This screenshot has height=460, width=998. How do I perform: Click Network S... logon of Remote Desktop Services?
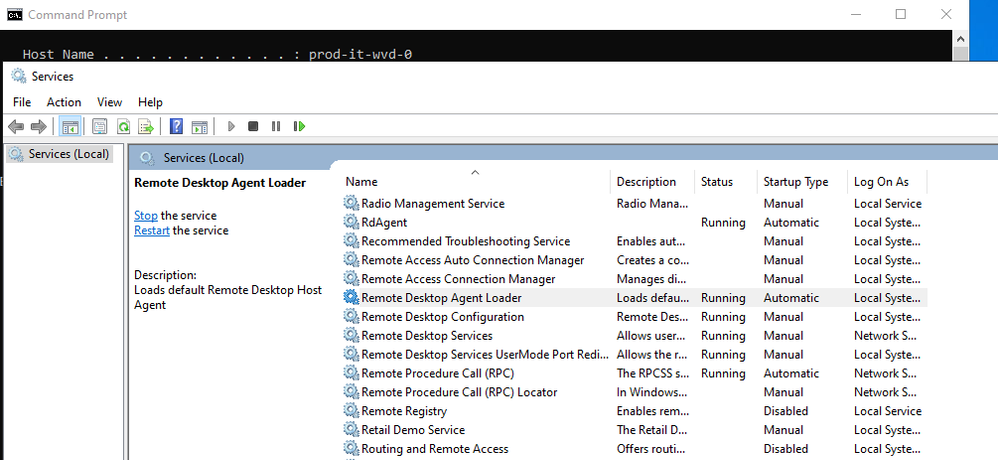[885, 335]
